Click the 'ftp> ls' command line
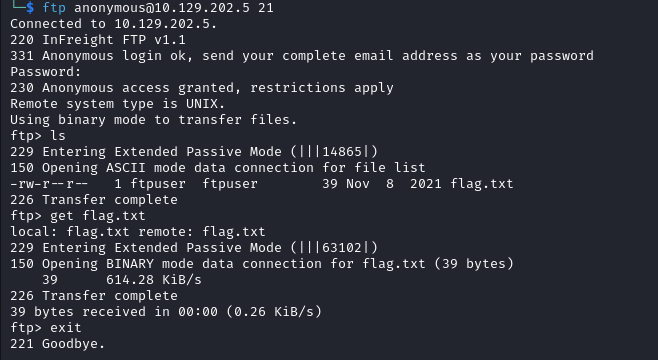Viewport: 658px width, 360px height. point(38,136)
